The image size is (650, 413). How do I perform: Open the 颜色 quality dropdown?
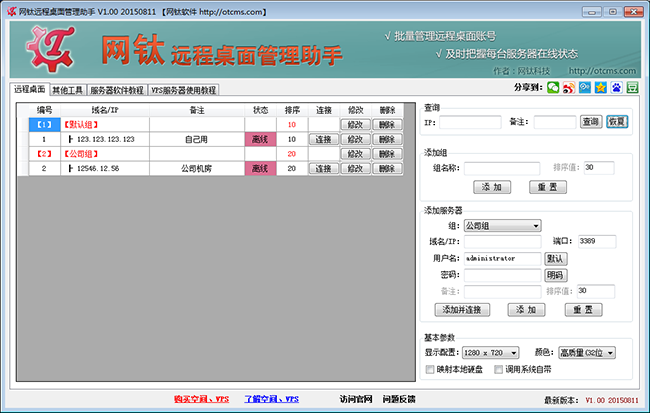pyautogui.click(x=587, y=352)
